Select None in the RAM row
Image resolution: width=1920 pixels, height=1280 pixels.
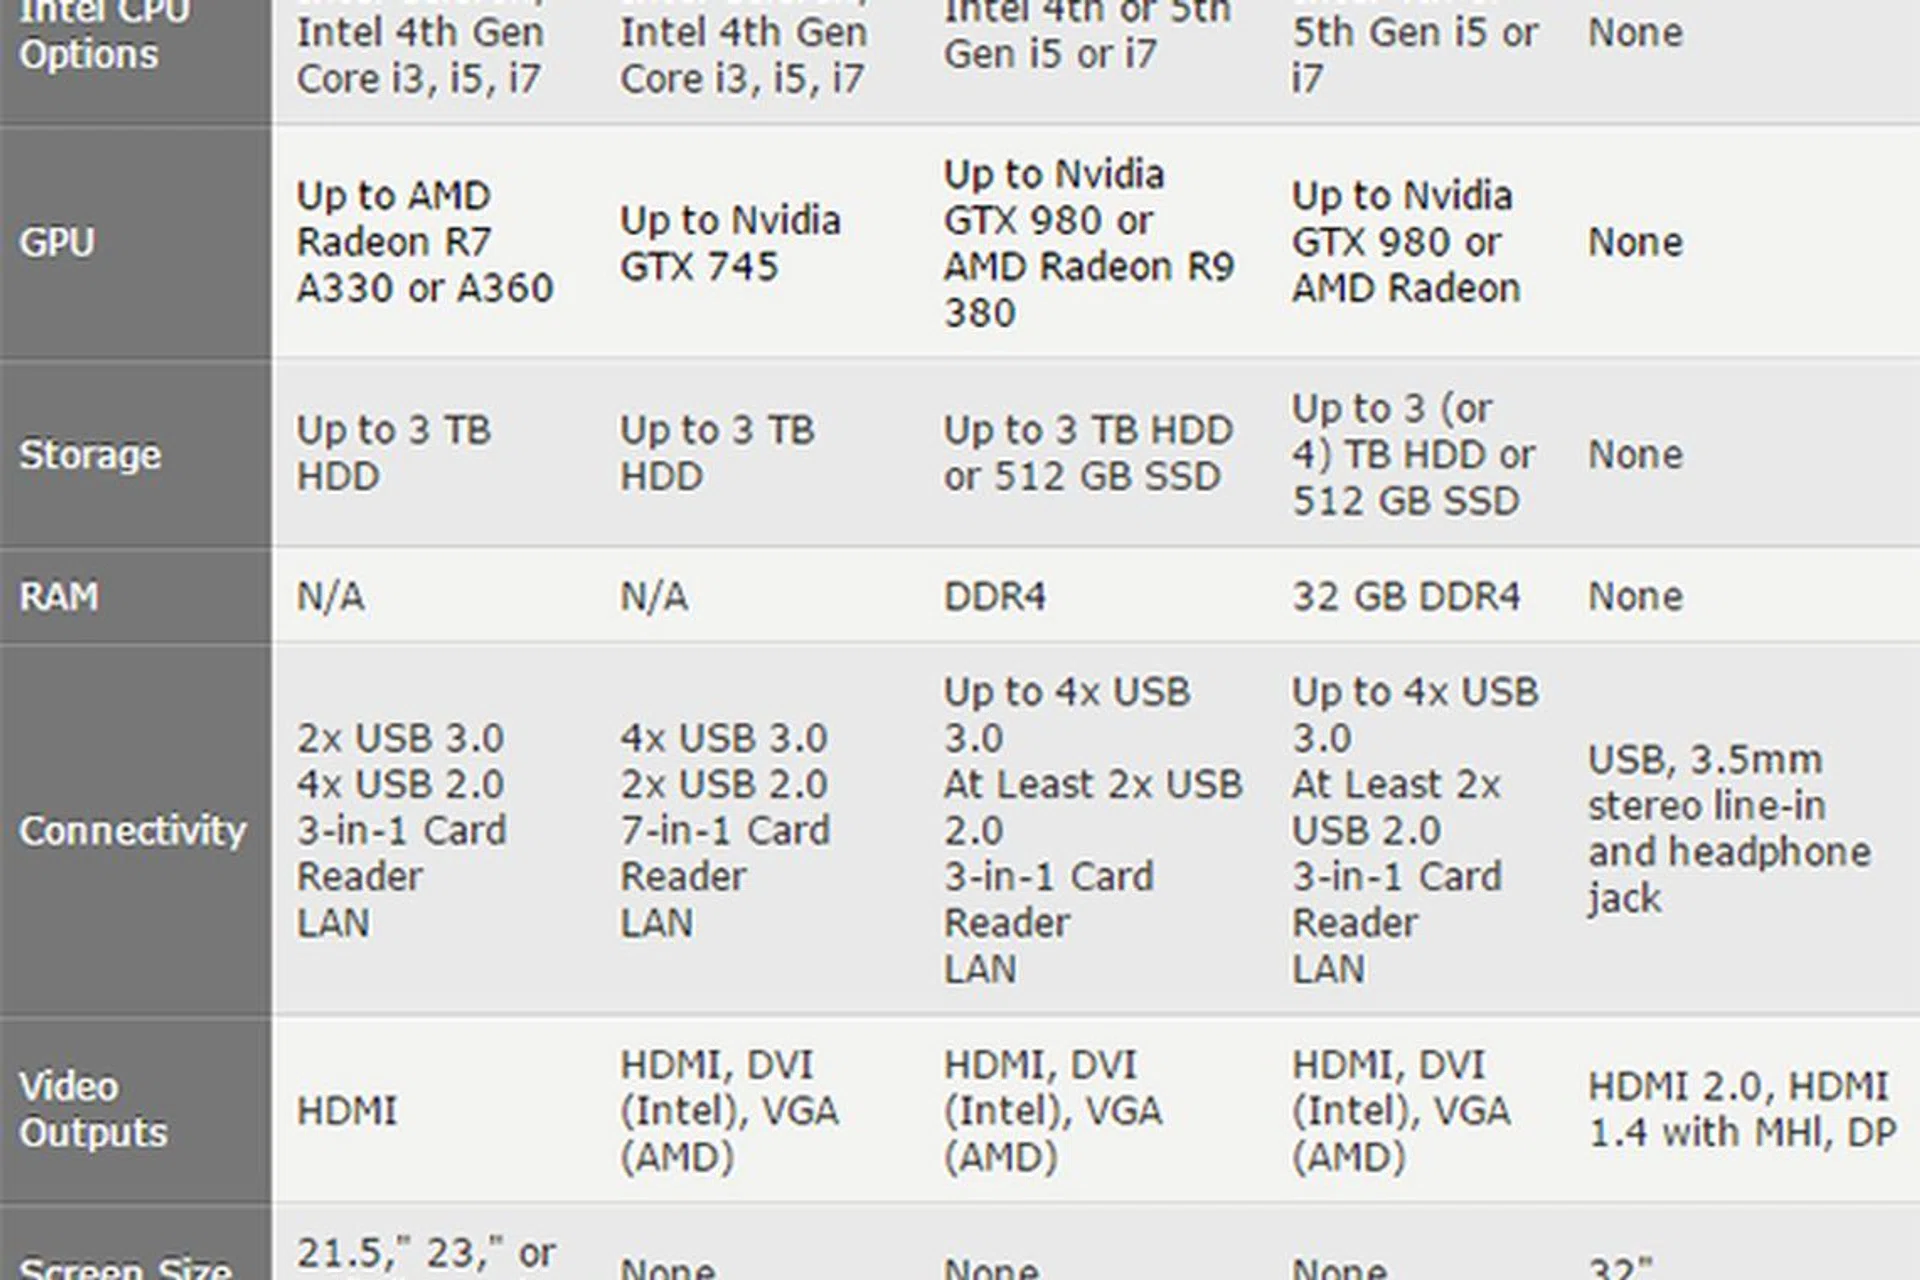pos(1635,596)
